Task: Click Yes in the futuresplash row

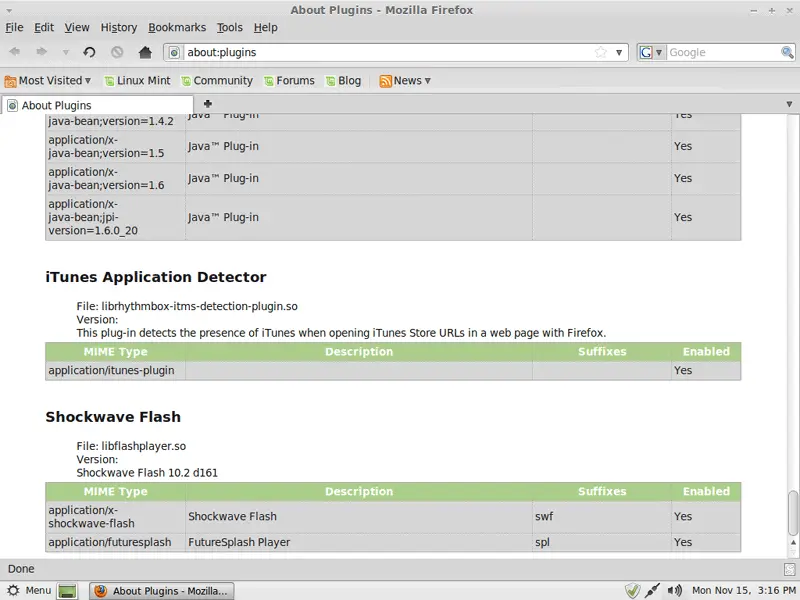Action: tap(683, 542)
